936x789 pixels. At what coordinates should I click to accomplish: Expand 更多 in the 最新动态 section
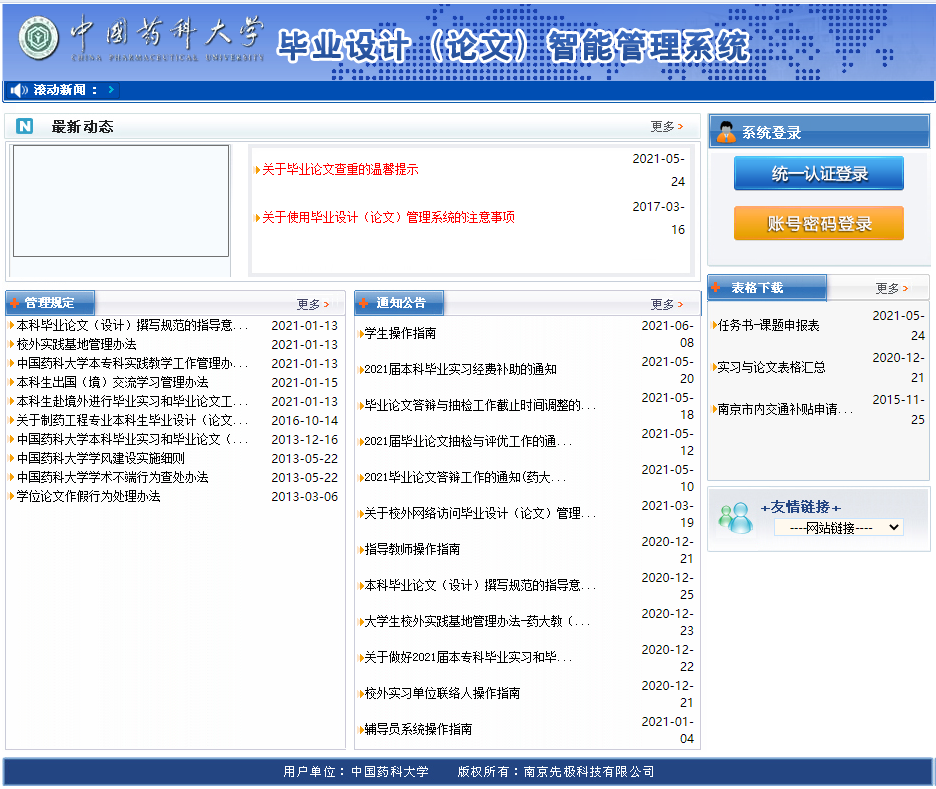point(666,126)
